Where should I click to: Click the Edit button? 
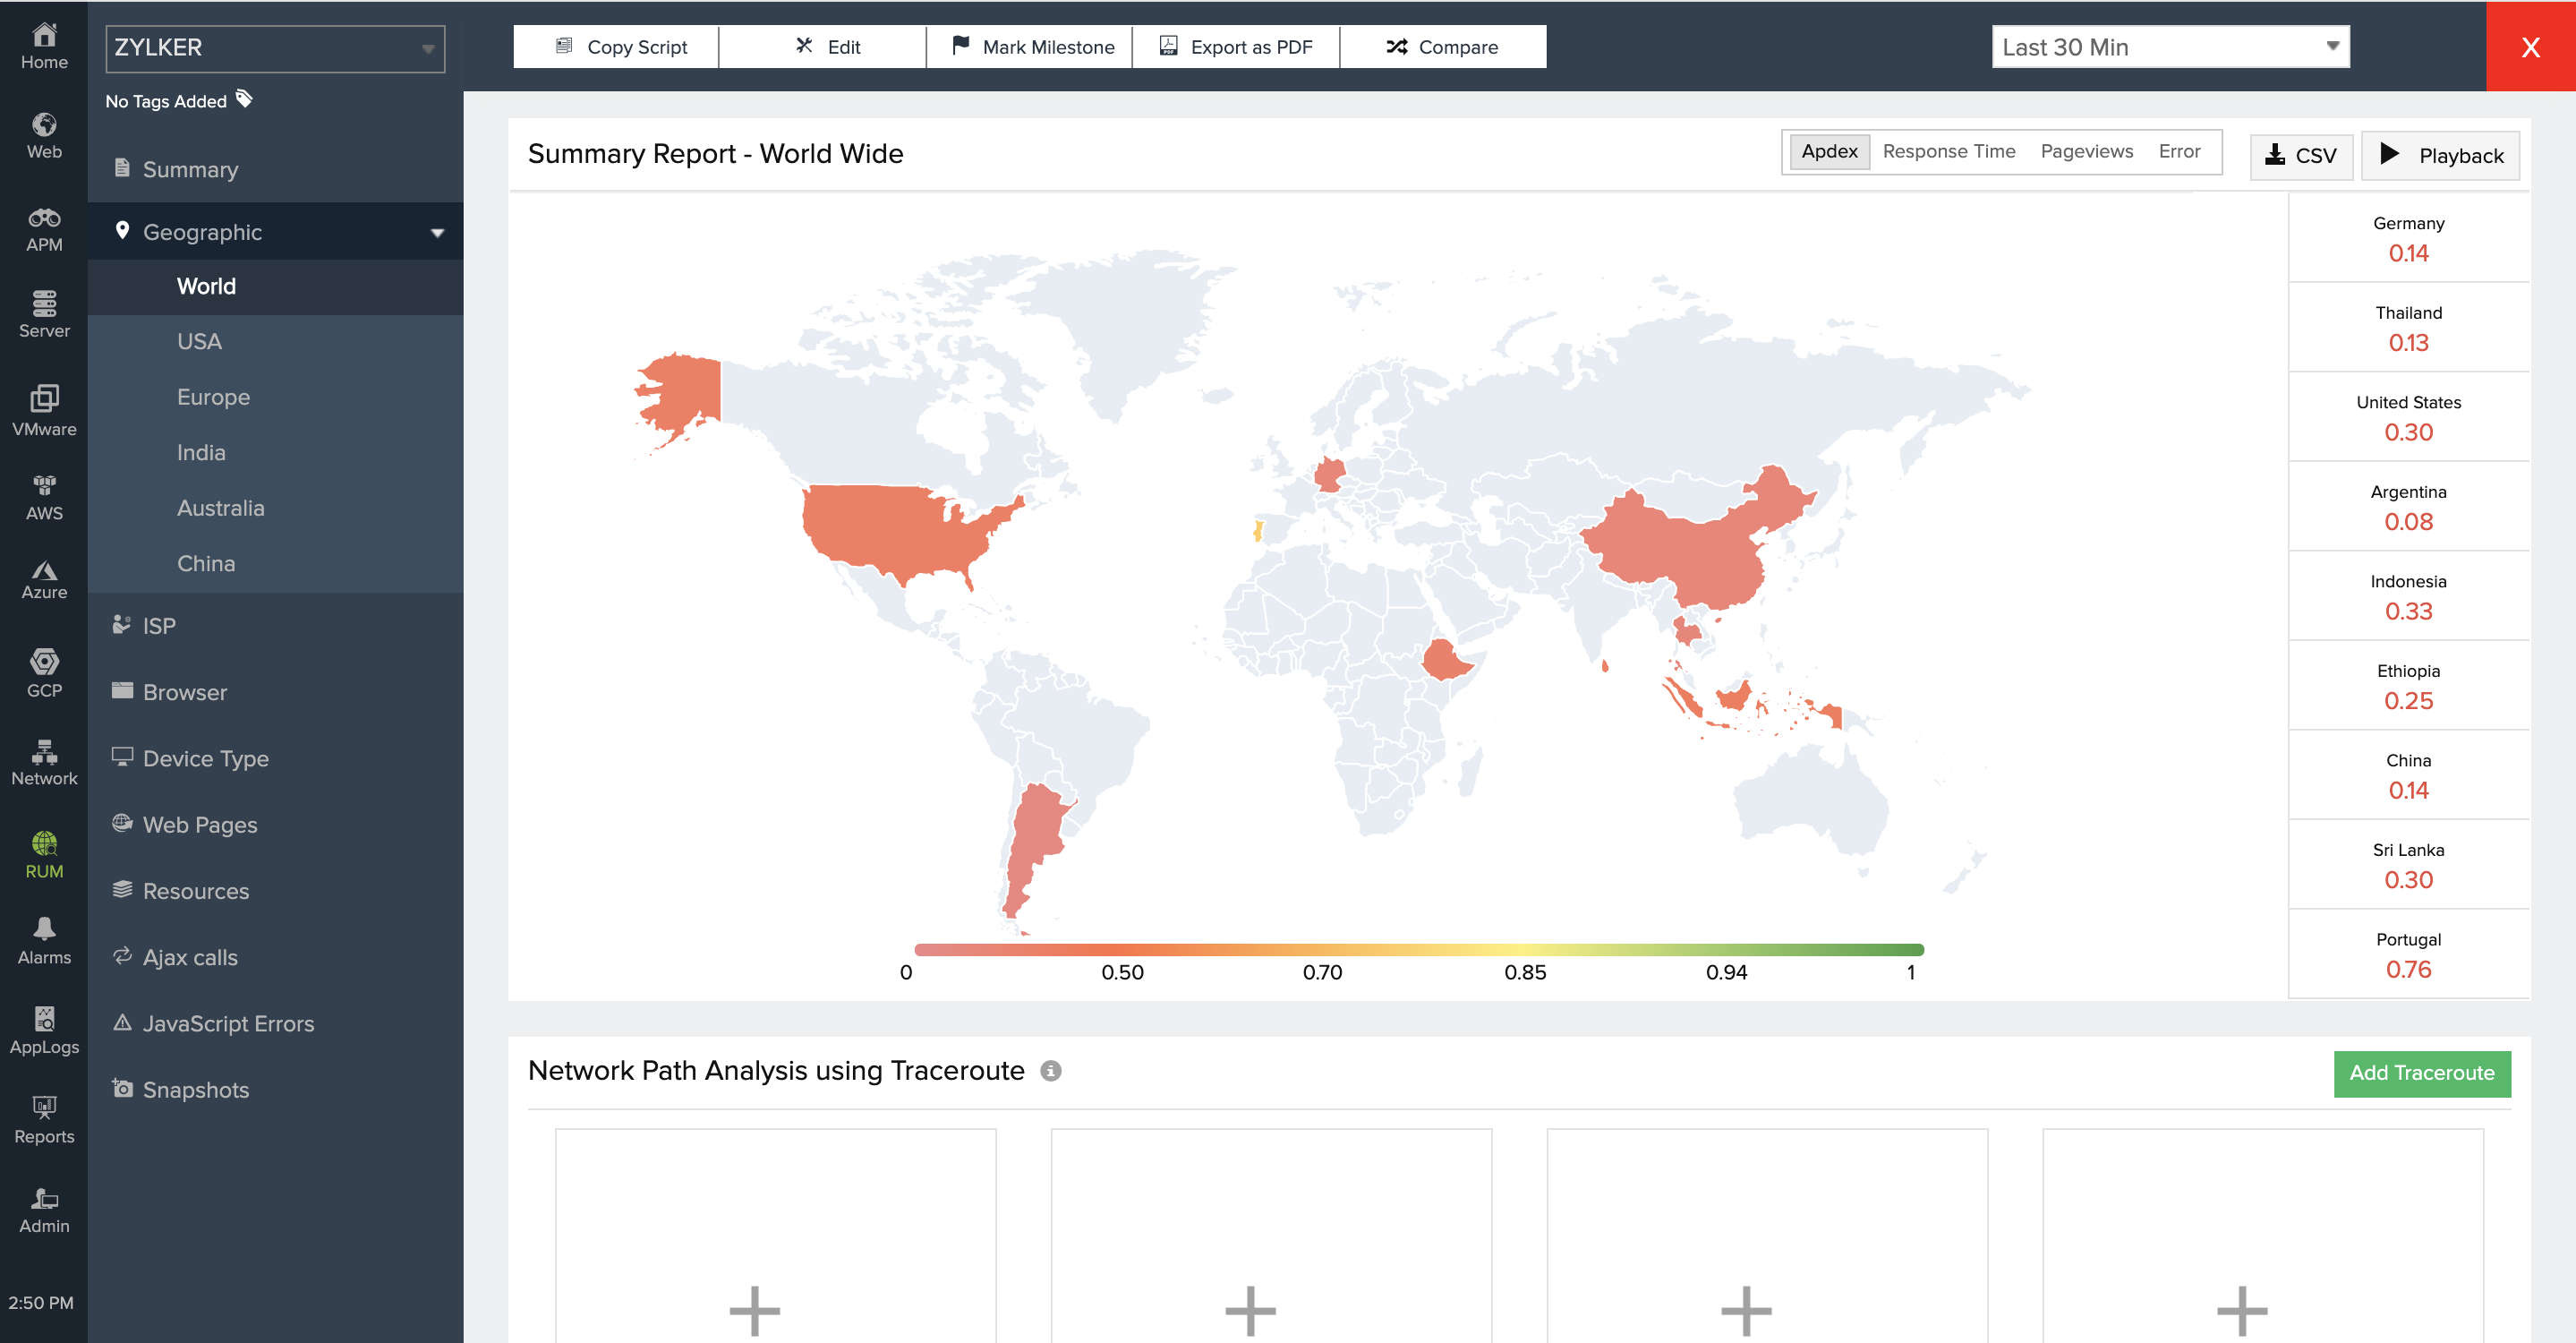(823, 47)
